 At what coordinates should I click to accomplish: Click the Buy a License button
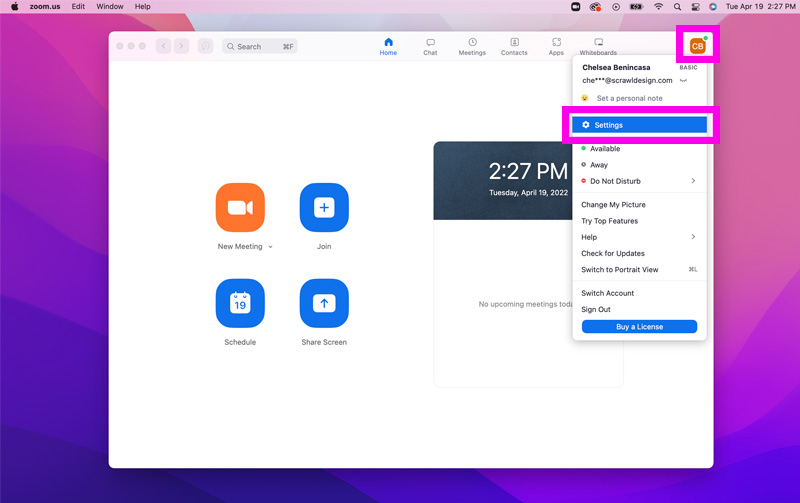[639, 326]
